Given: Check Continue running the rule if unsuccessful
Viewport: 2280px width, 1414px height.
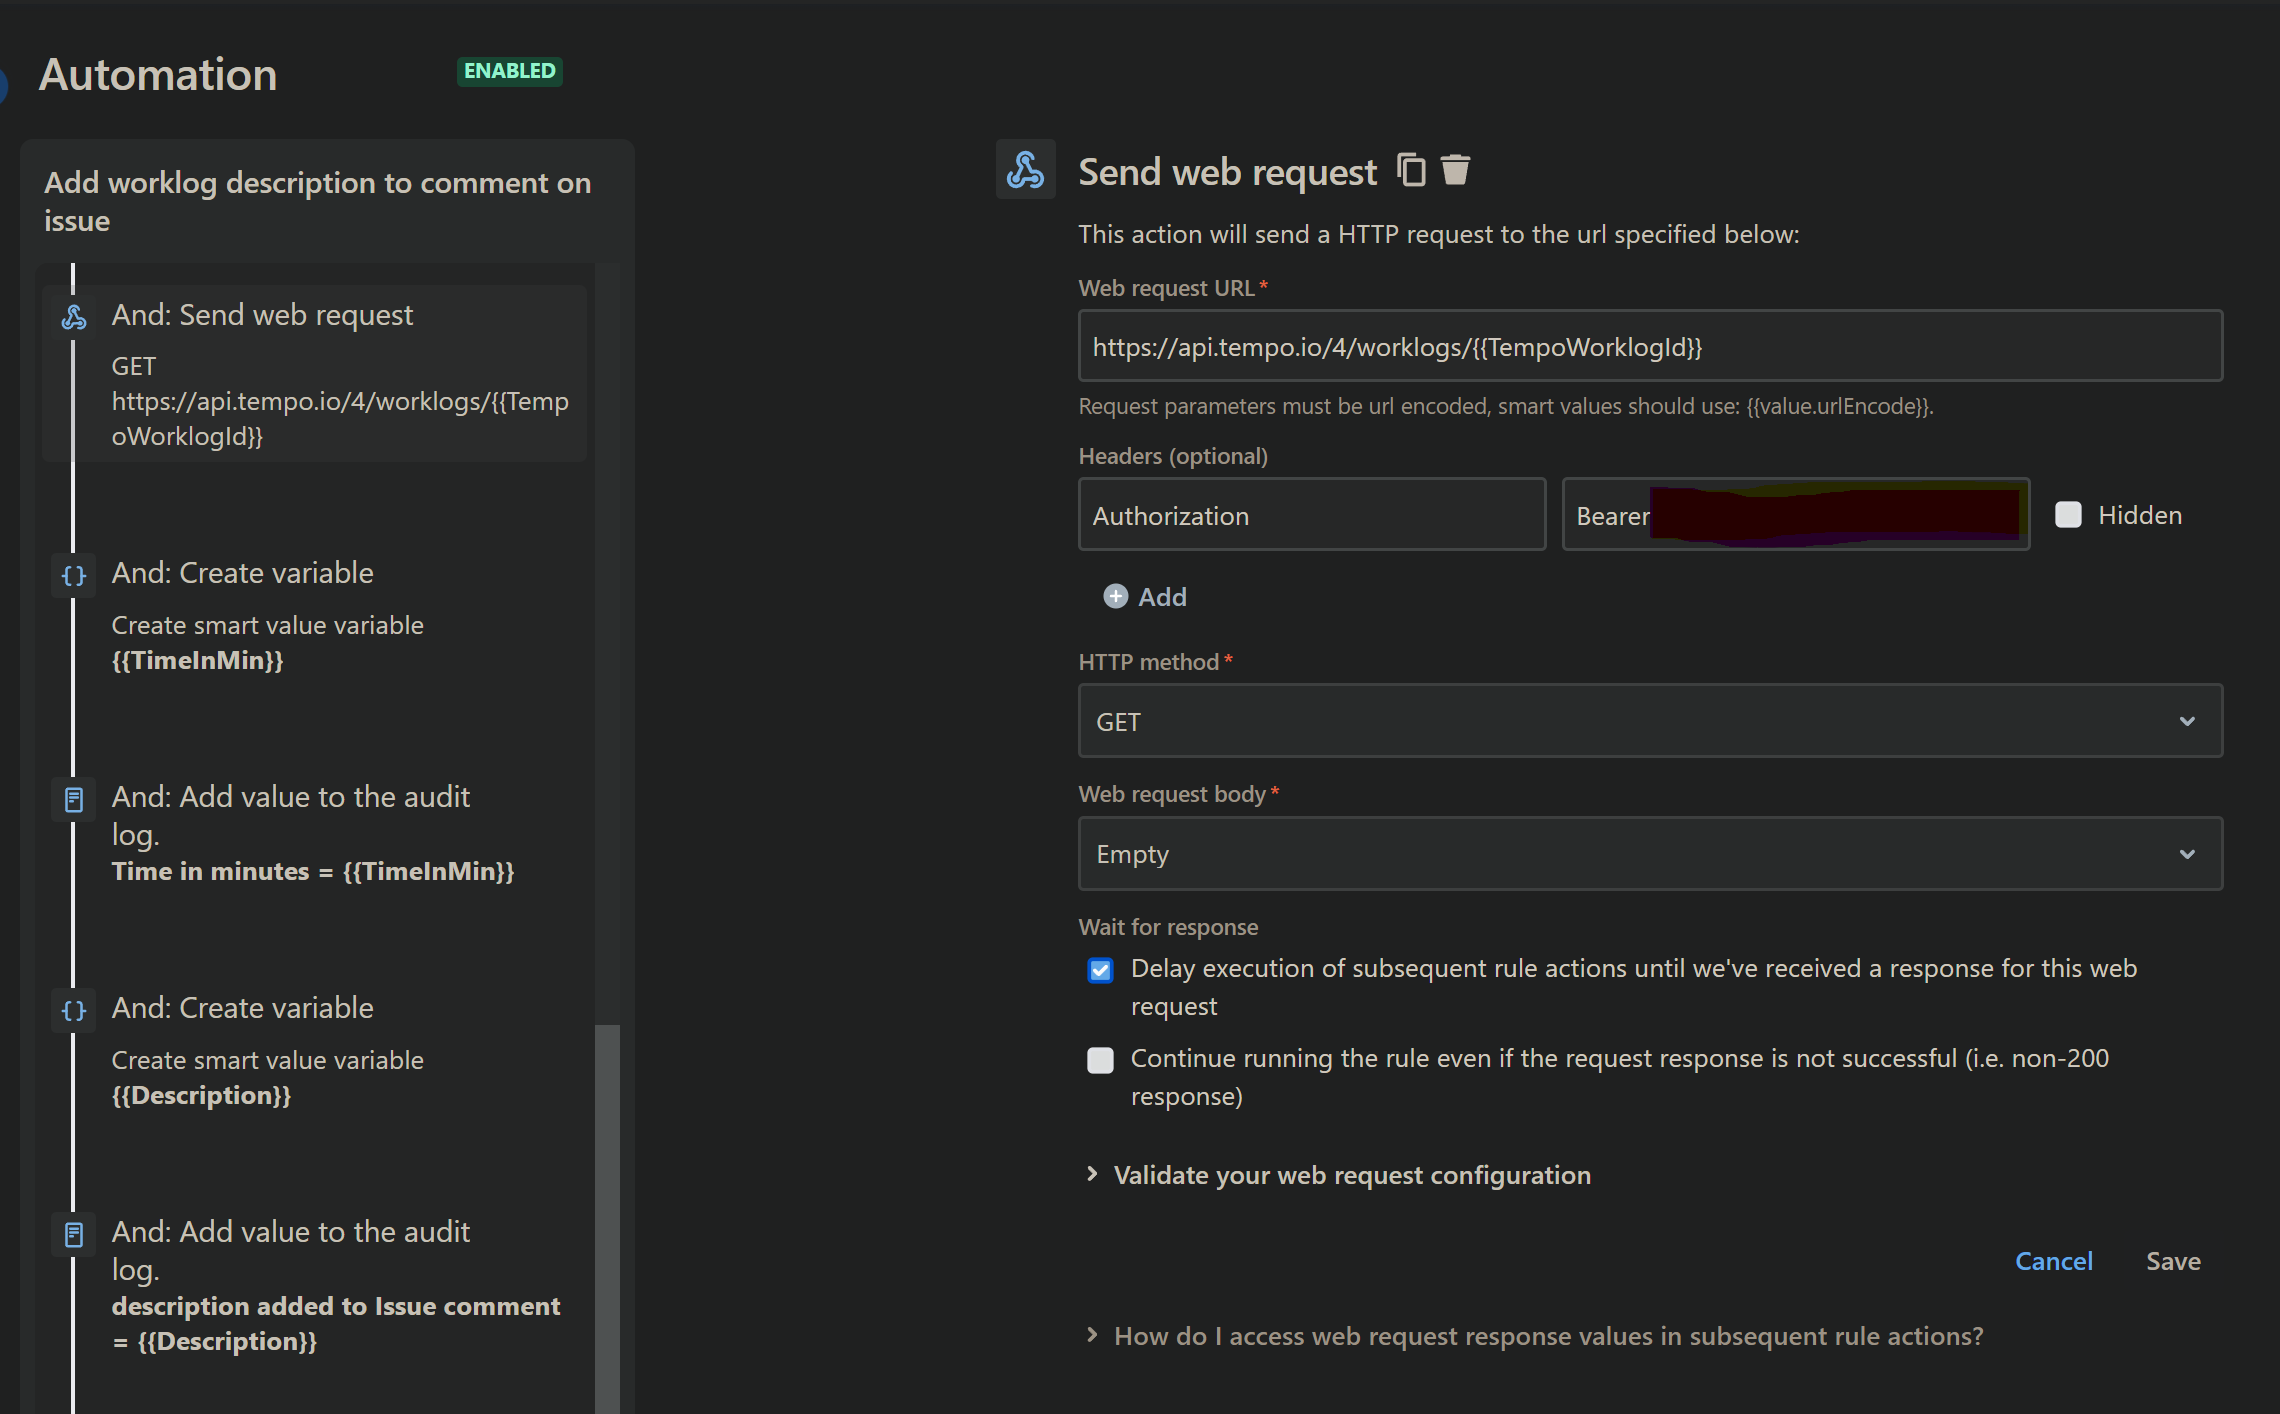Looking at the screenshot, I should click(x=1100, y=1060).
